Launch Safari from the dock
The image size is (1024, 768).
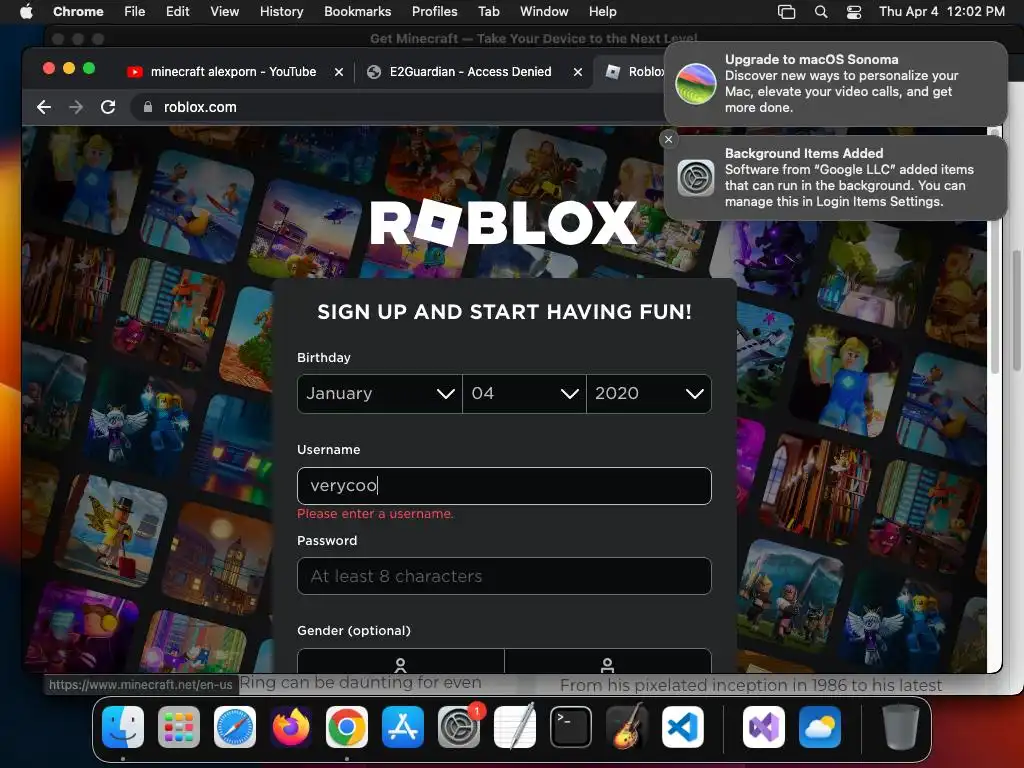(x=235, y=727)
